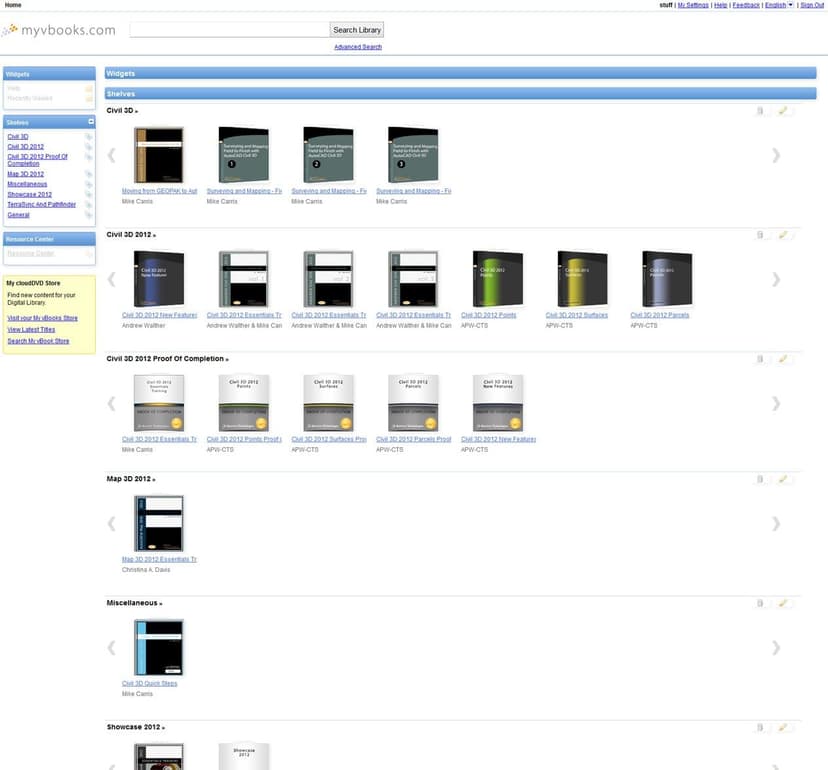Open Search My vBook Store link
The width and height of the screenshot is (828, 770).
pyautogui.click(x=38, y=341)
